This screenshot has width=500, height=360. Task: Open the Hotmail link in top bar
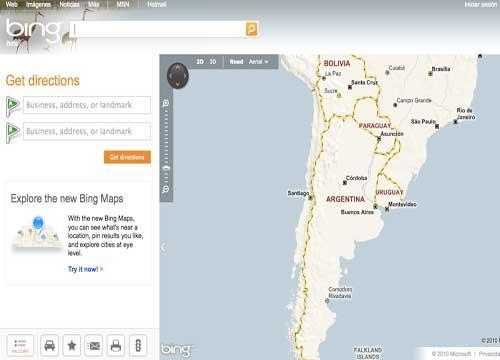click(x=157, y=4)
